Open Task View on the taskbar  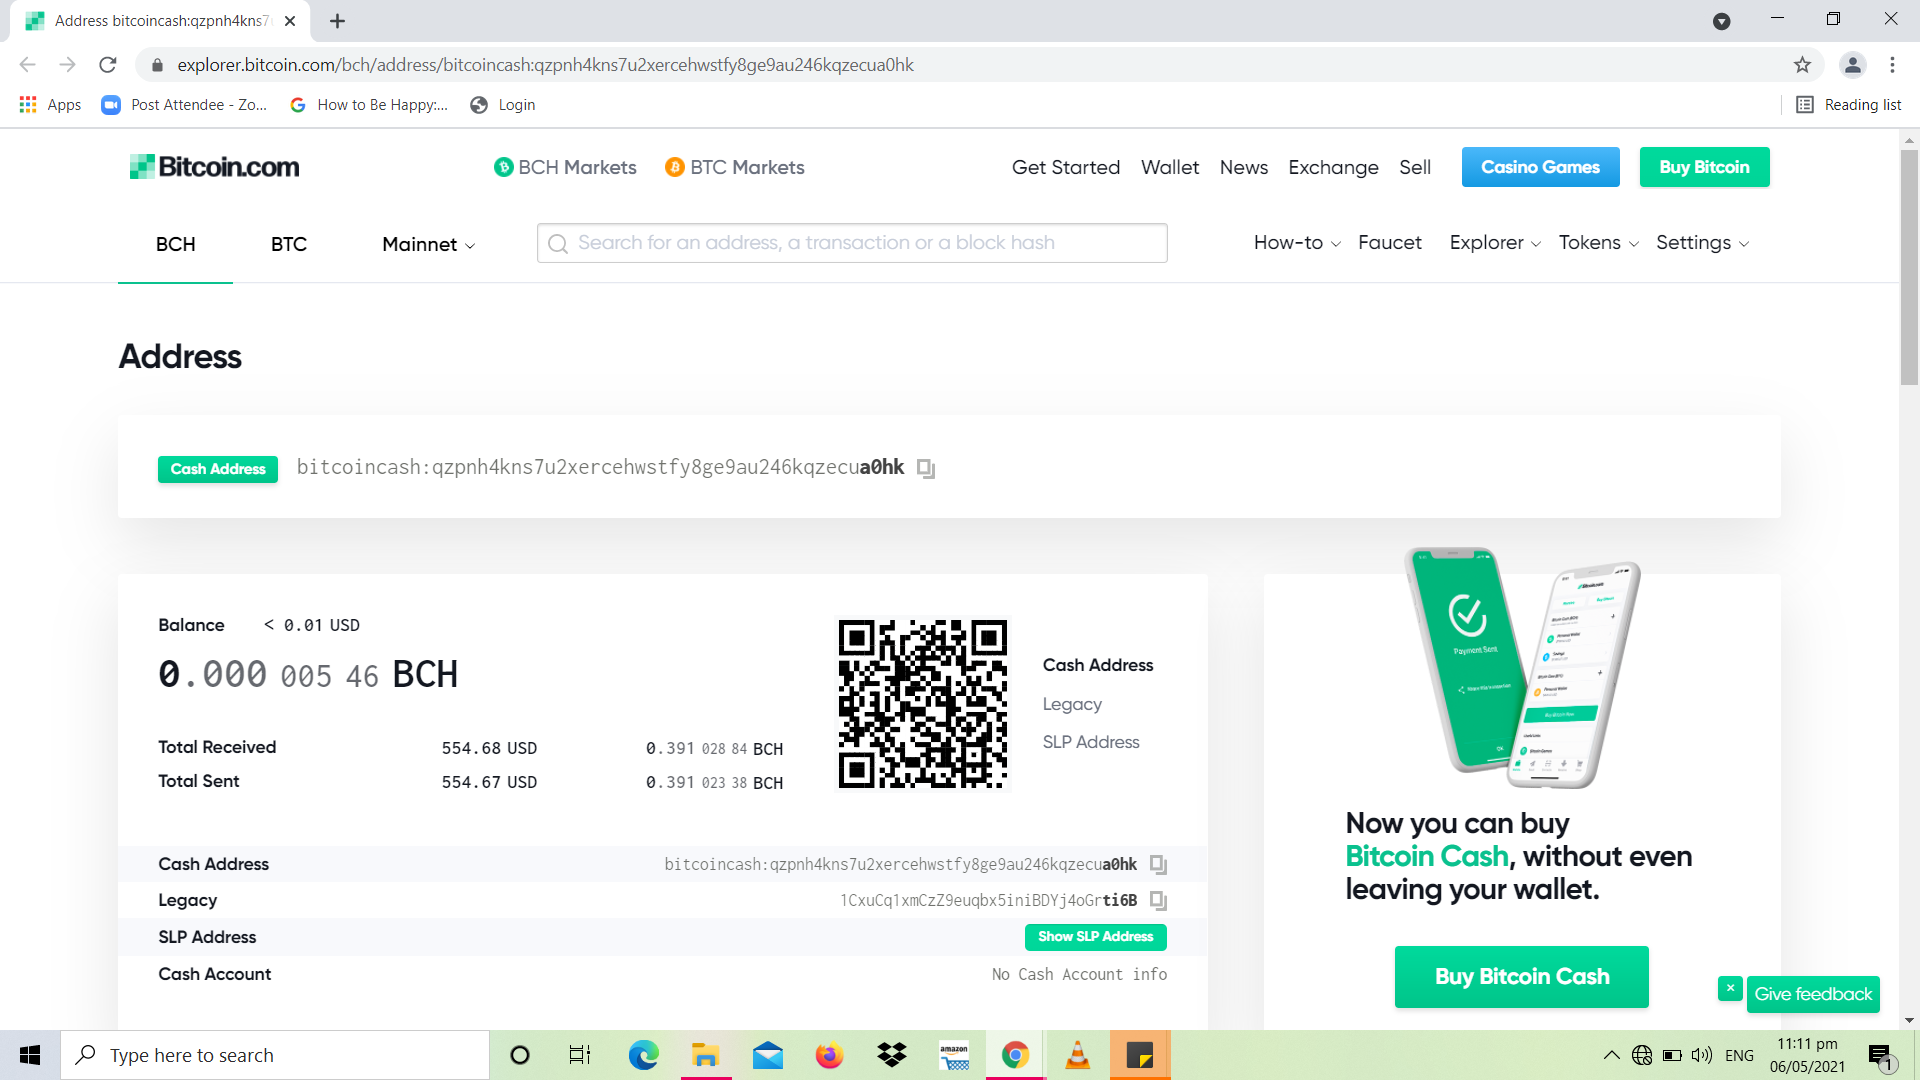click(x=580, y=1055)
